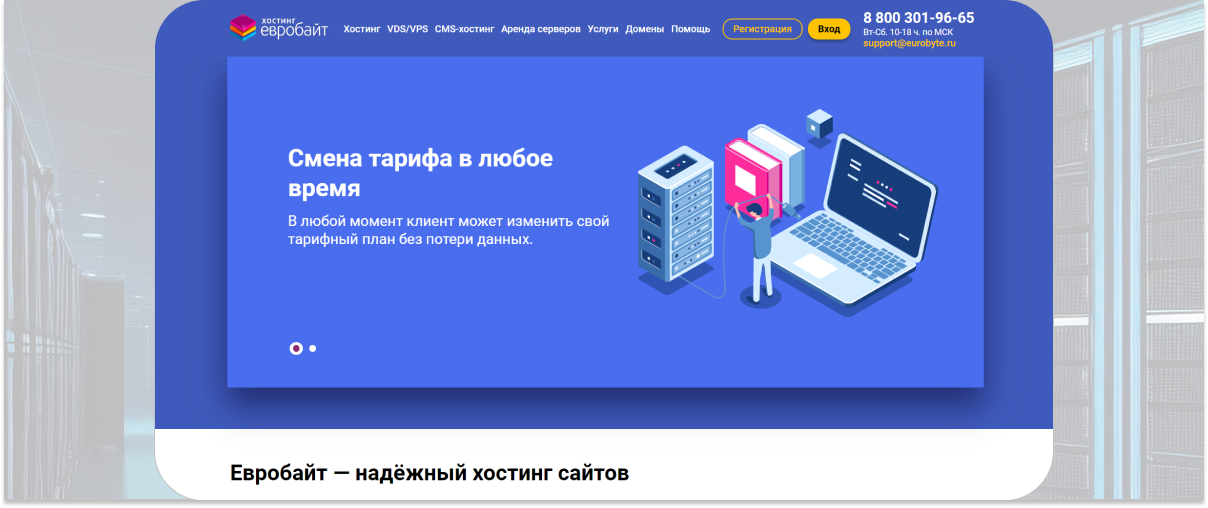Click the server and laptop illustration
The image size is (1208, 508).
pyautogui.click(x=787, y=212)
